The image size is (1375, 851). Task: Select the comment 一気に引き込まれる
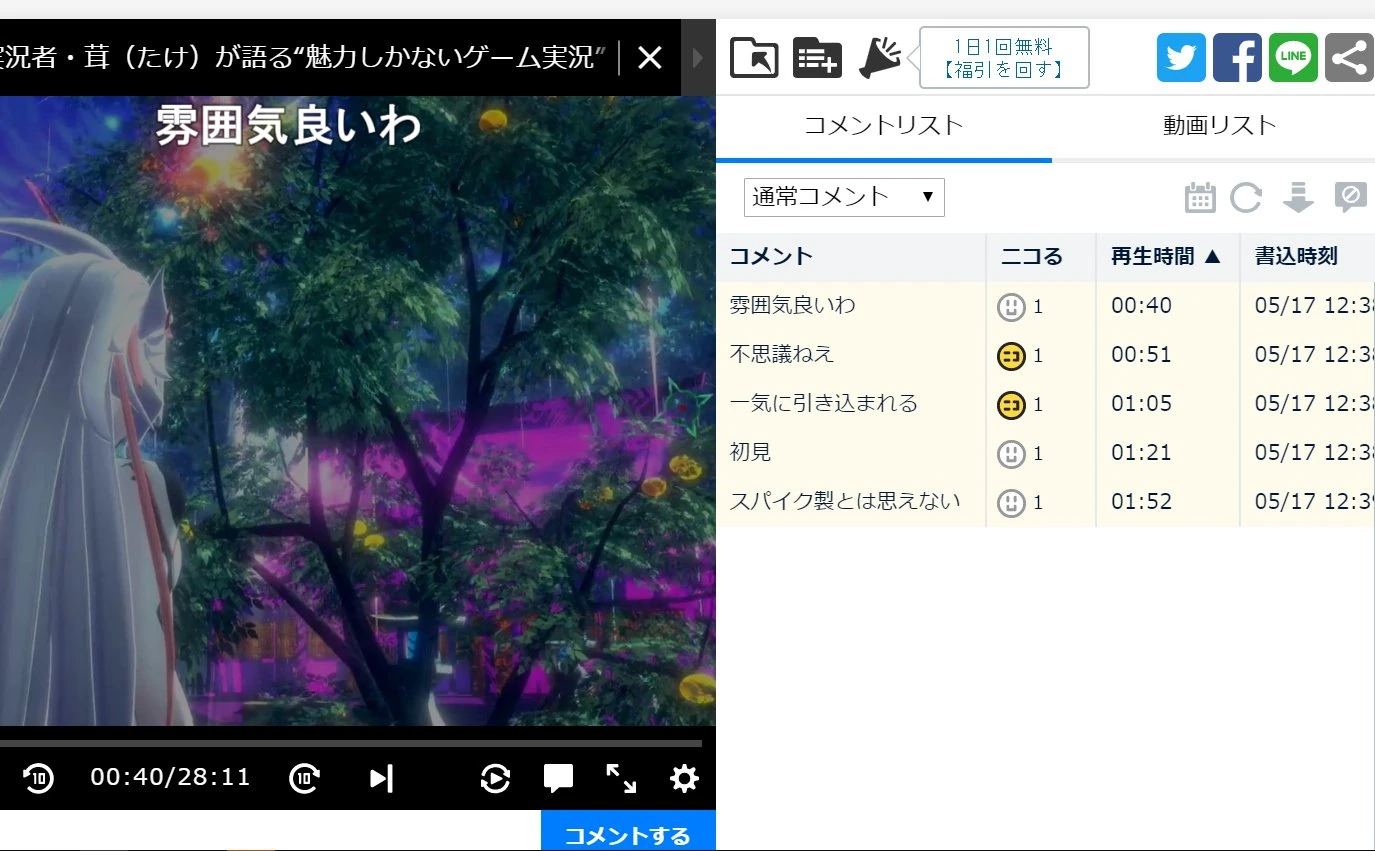pyautogui.click(x=824, y=404)
